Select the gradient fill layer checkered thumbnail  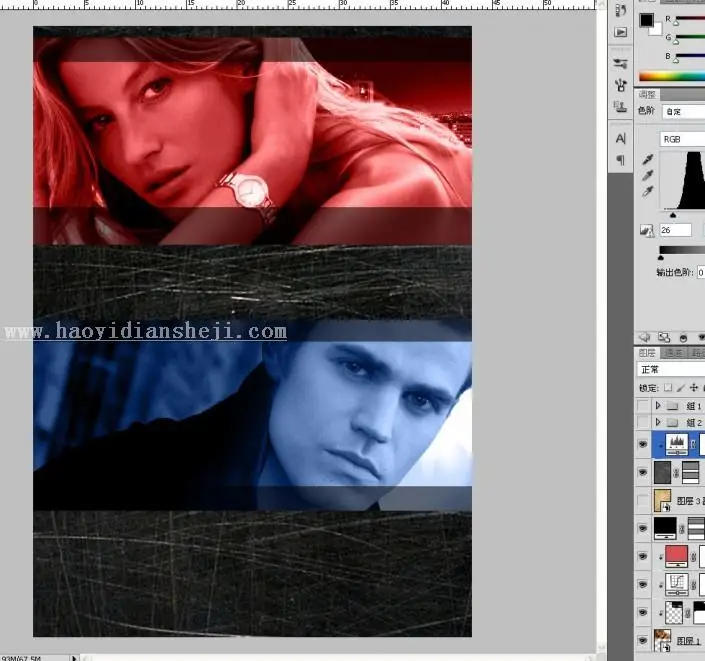674,612
